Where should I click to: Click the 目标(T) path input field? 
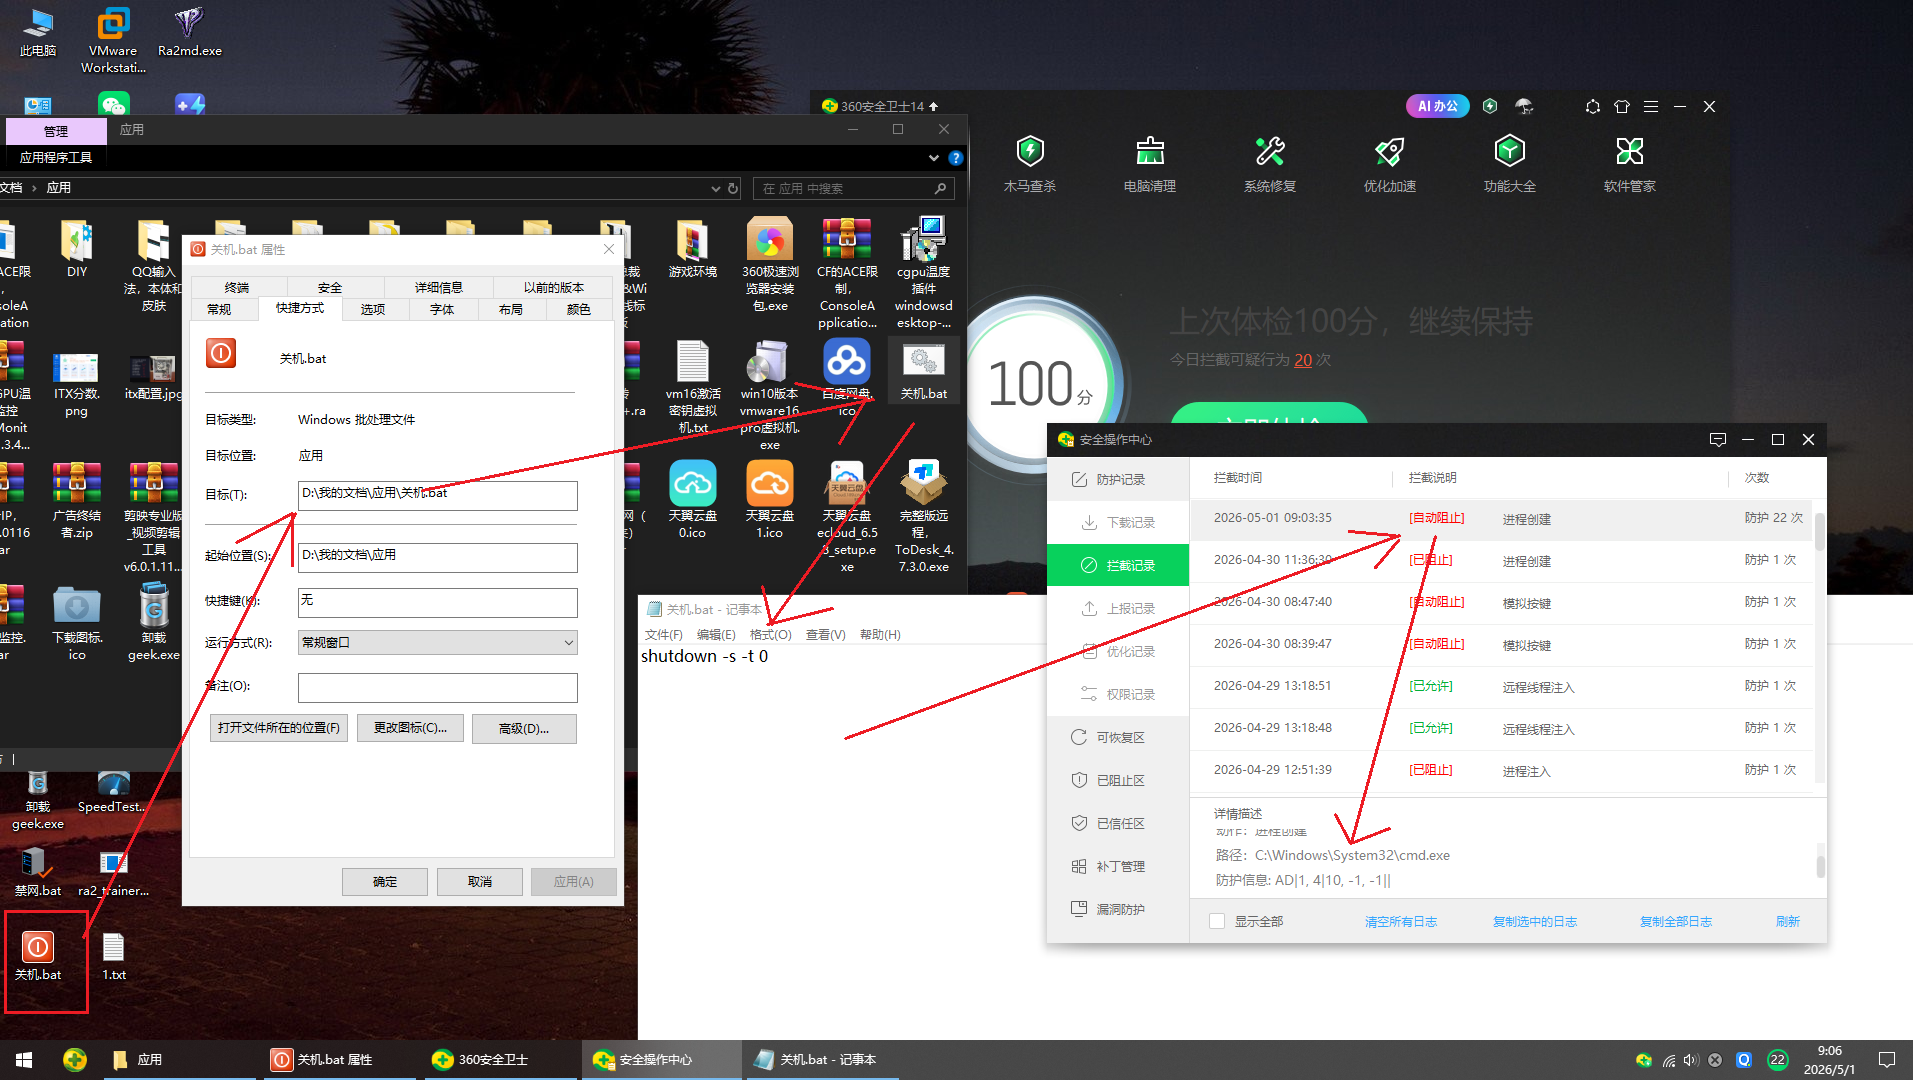[x=438, y=495]
